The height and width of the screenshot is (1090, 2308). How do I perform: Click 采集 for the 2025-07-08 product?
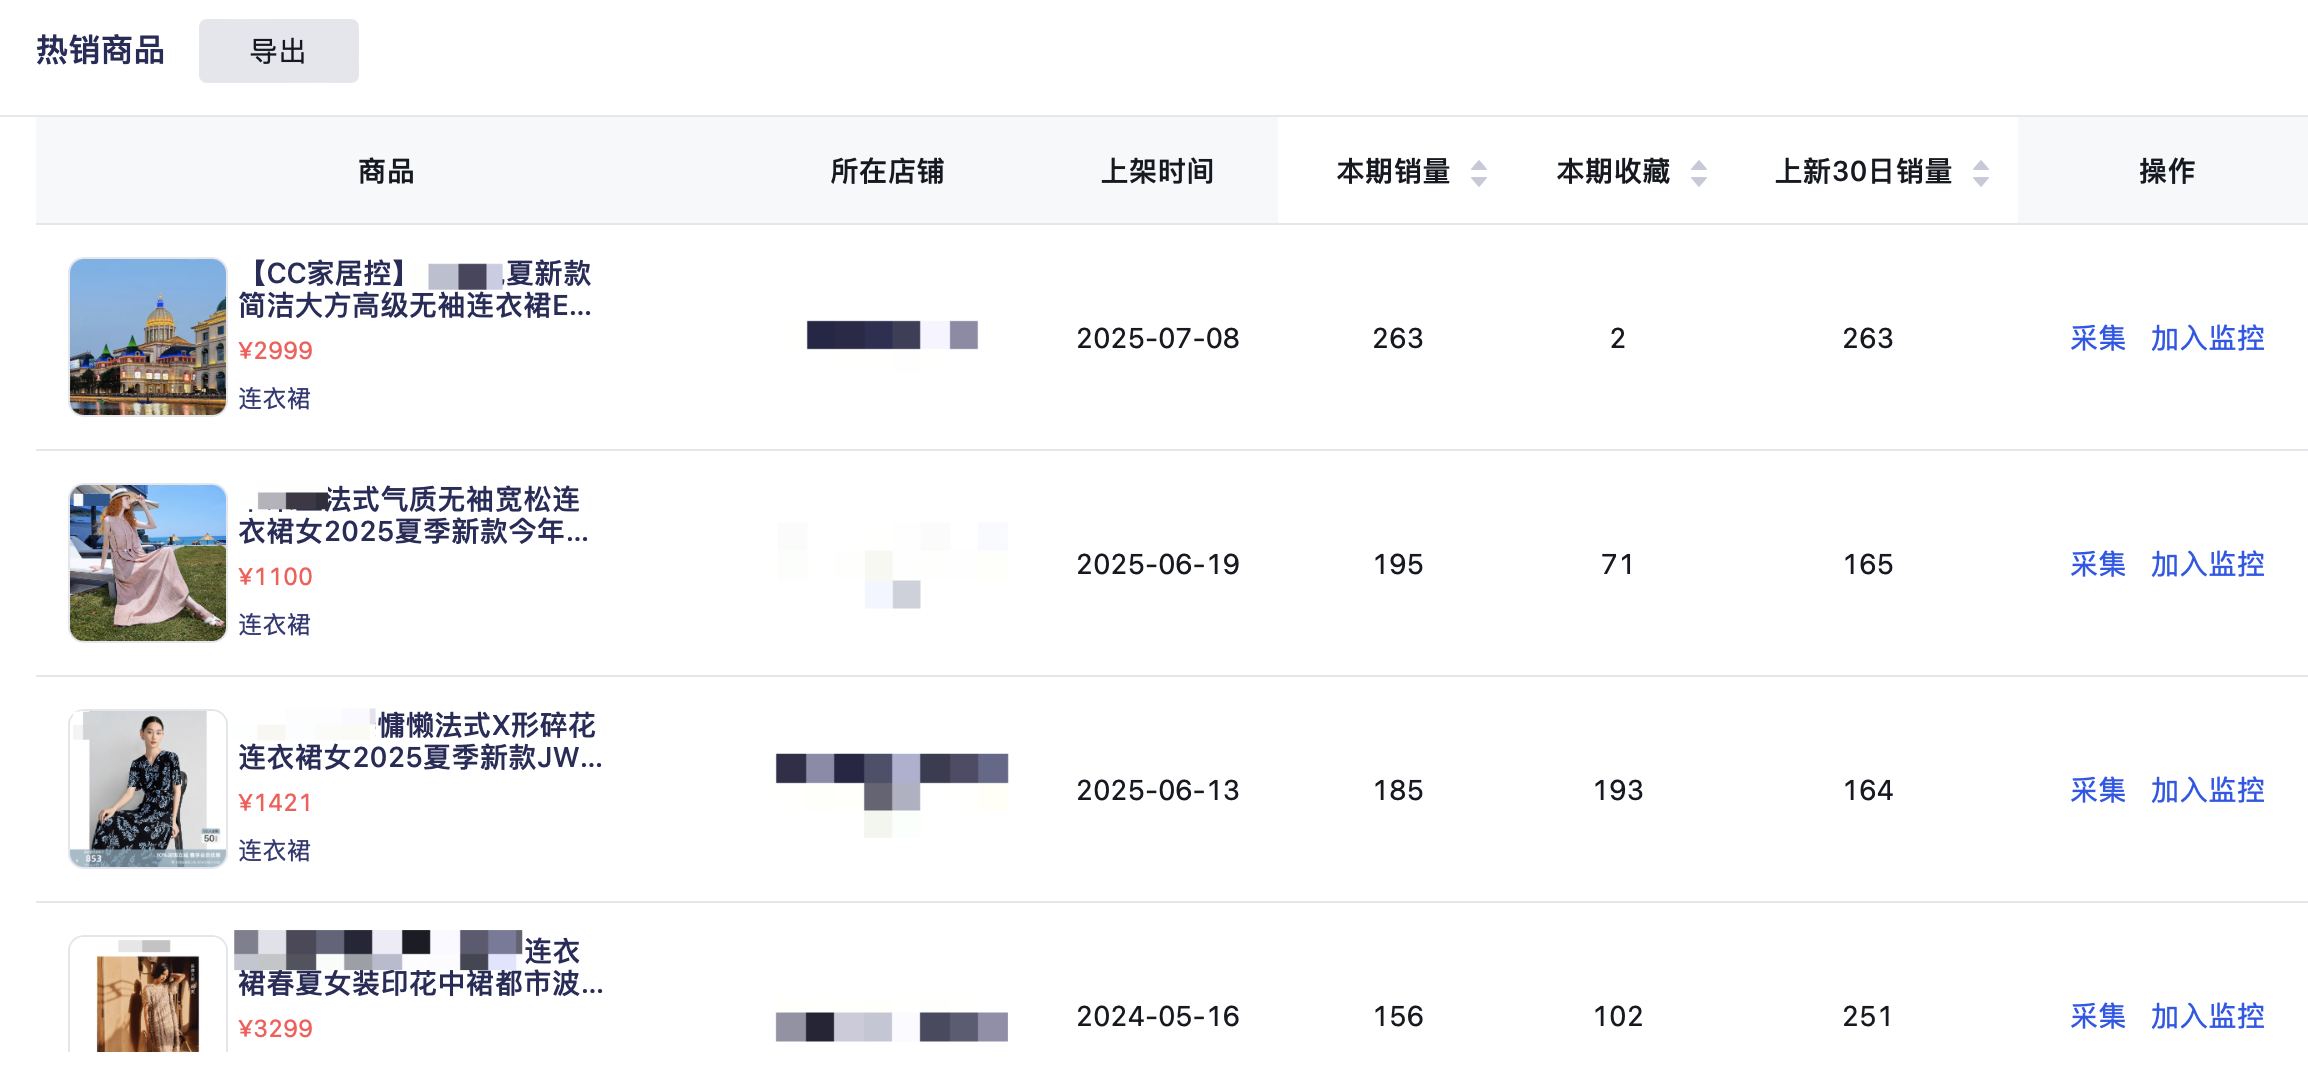click(x=2098, y=338)
